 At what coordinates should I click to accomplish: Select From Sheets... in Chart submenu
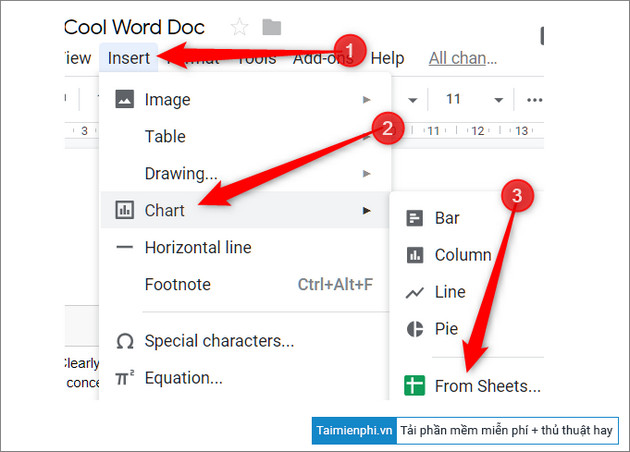coord(467,386)
